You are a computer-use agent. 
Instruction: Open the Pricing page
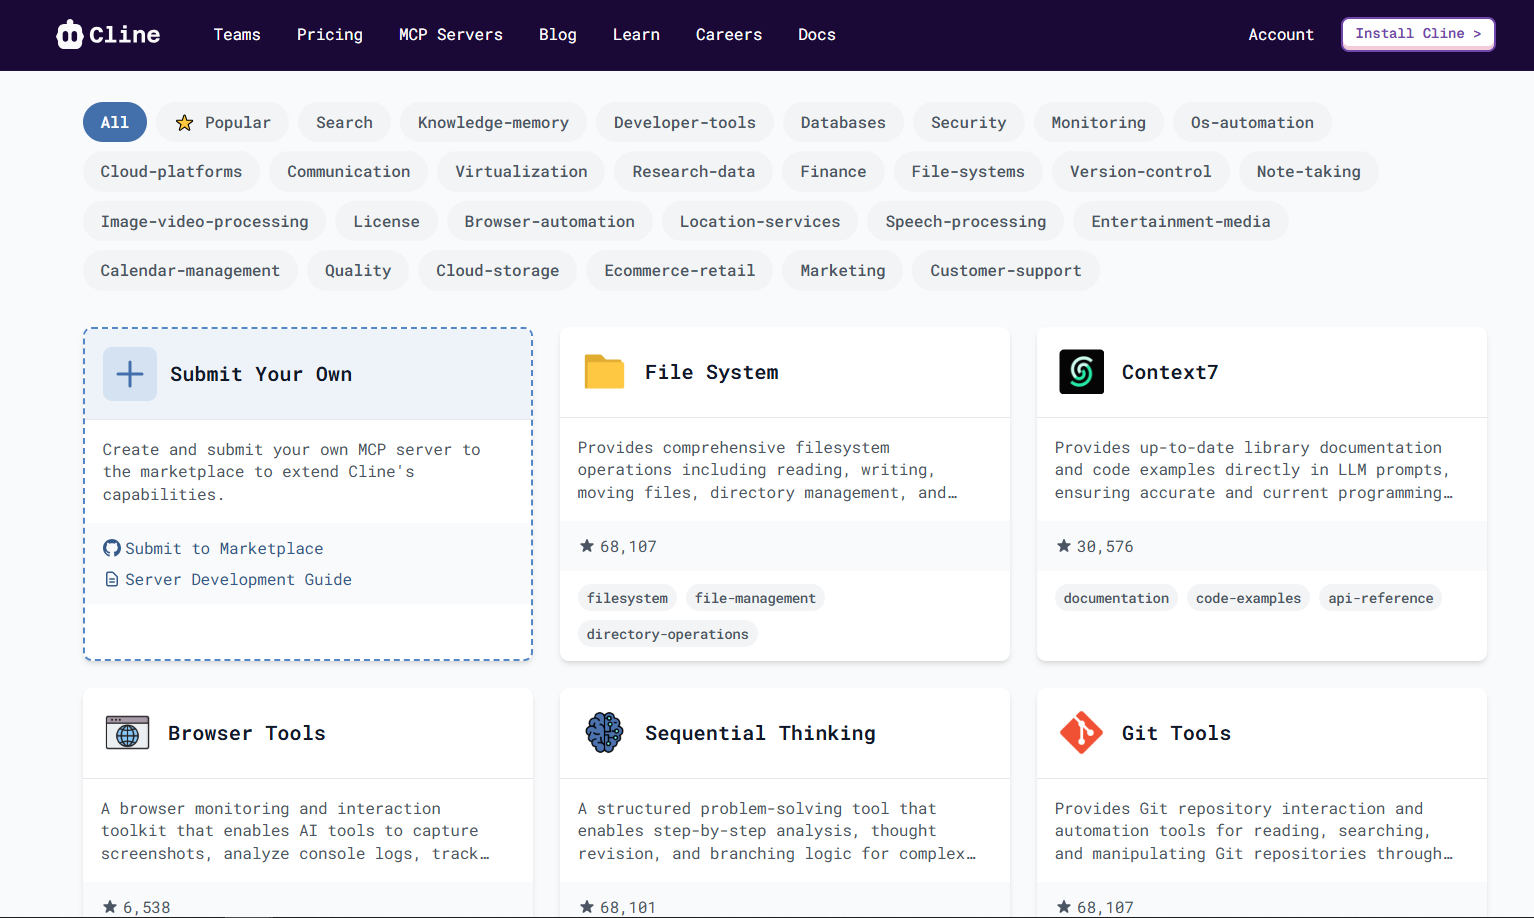tap(330, 35)
